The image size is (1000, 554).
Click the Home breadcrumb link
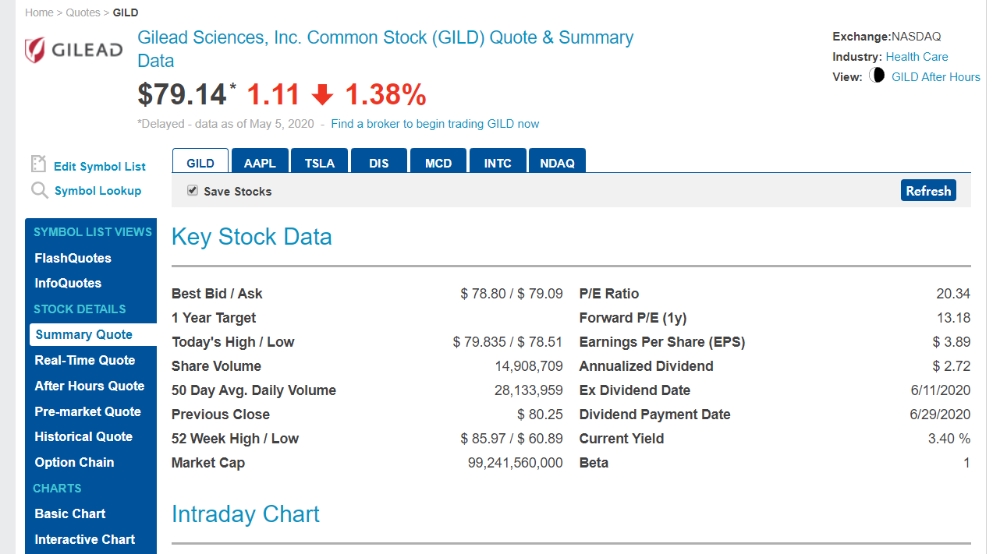tap(39, 12)
